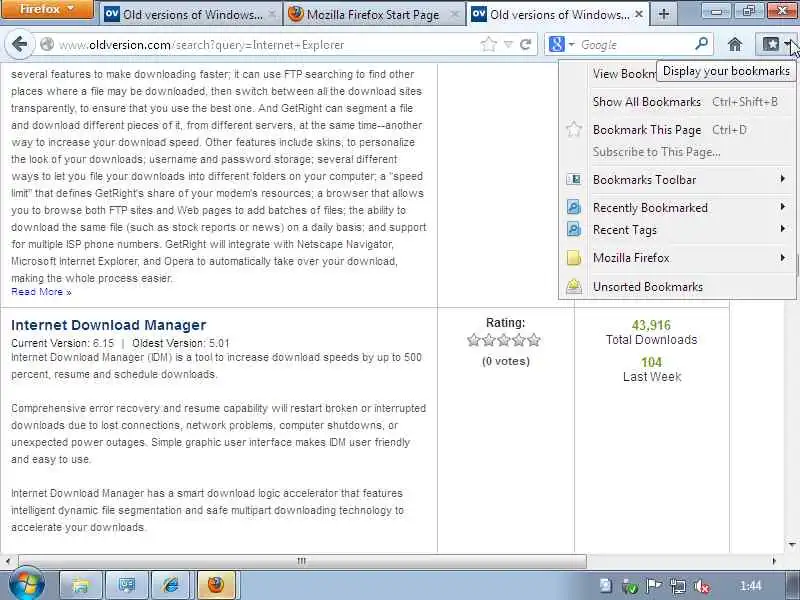Click the network tray icon
This screenshot has height=600, width=800.
point(678,586)
